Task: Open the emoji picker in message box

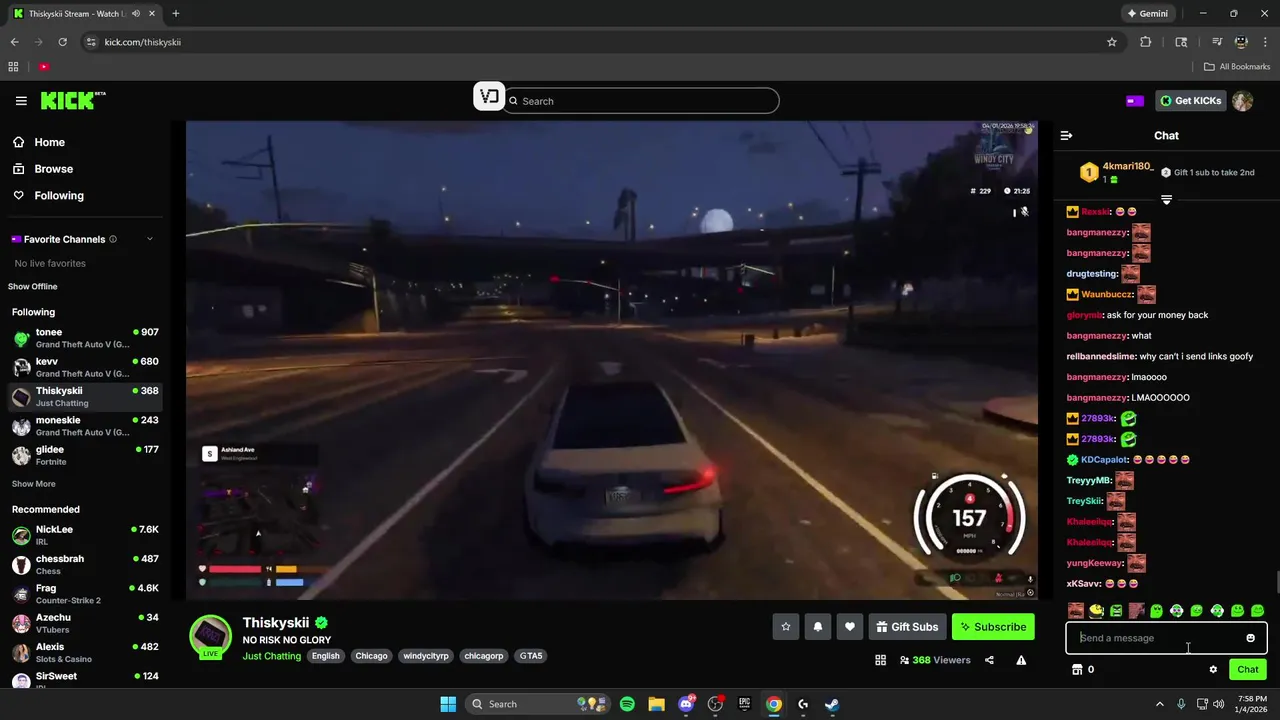Action: (1250, 638)
